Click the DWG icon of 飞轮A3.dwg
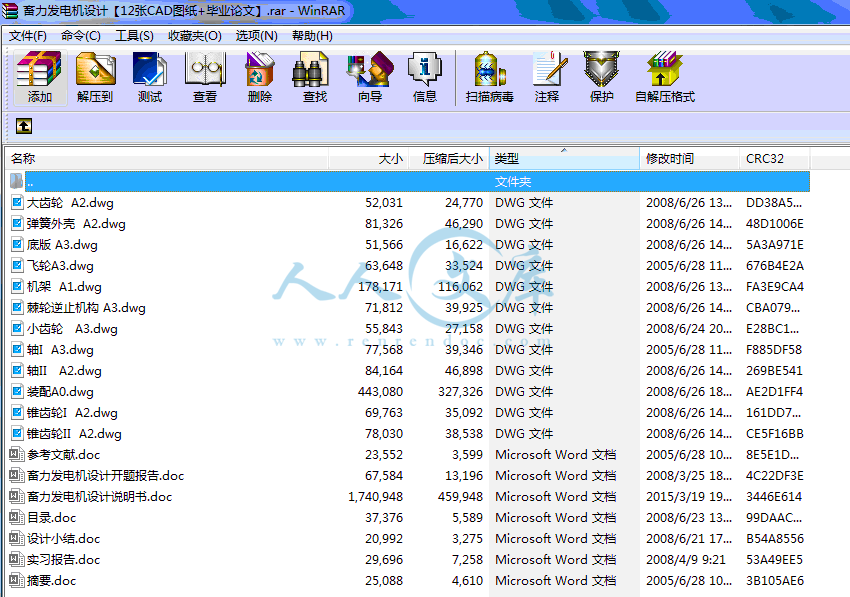 click(x=17, y=266)
